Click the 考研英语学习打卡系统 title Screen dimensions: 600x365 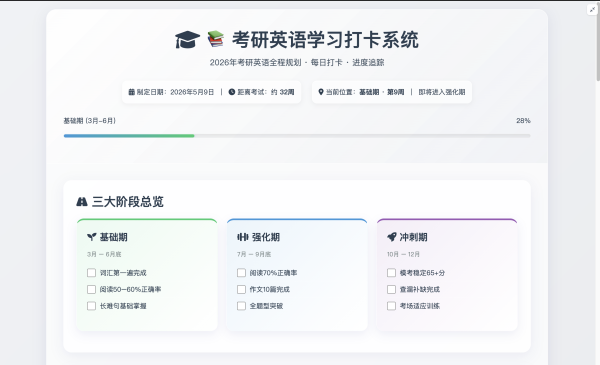(x=325, y=40)
